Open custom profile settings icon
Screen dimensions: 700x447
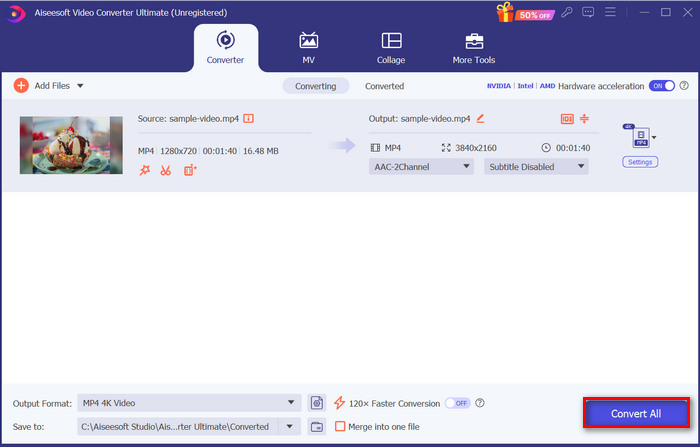tap(317, 403)
